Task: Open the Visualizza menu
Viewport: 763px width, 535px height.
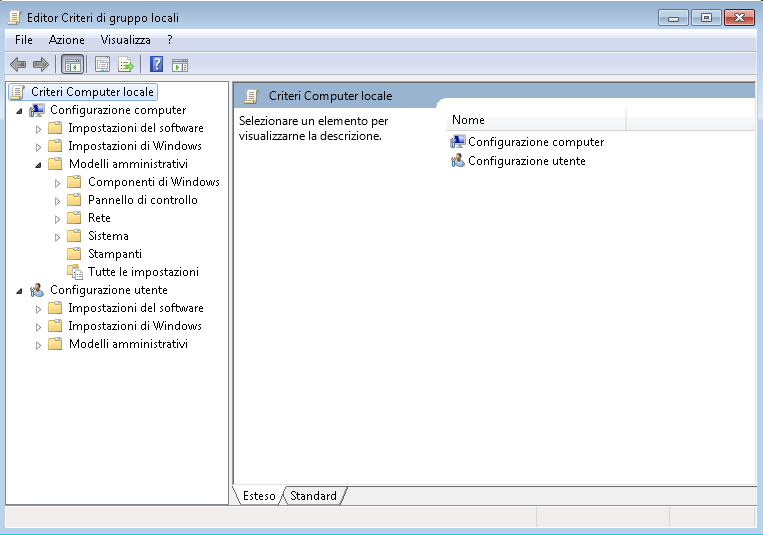Action: click(x=126, y=40)
